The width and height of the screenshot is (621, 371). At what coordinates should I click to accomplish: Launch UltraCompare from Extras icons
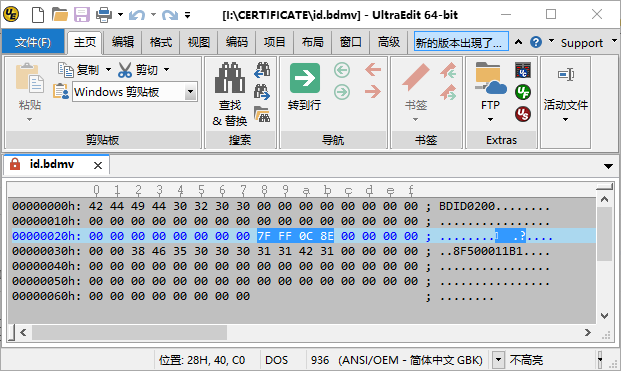523,70
